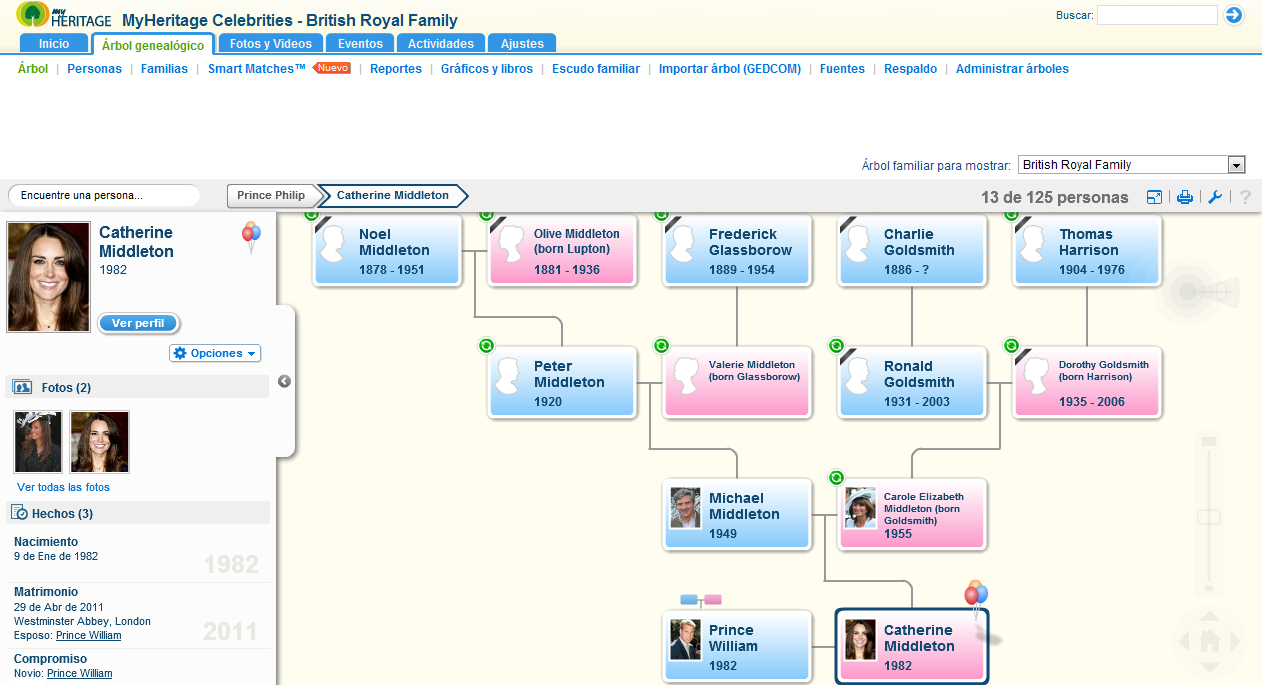Viewport: 1262px width, 685px height.
Task: Pan the tree left with the left arrow
Action: tap(1184, 641)
